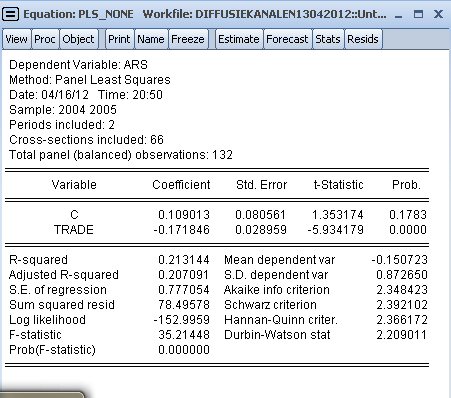Click the 'R-squared' label
Viewport: 451px width, 398px height.
(x=38, y=260)
